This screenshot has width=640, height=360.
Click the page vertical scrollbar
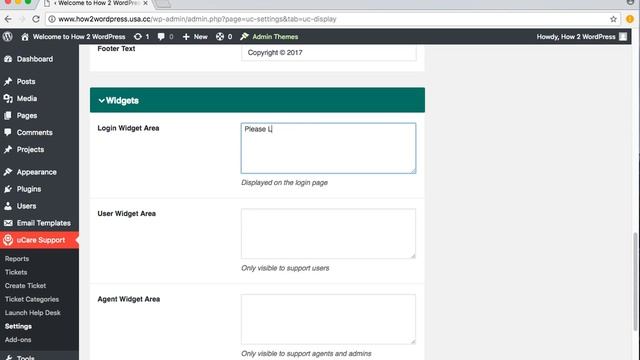coord(635,282)
